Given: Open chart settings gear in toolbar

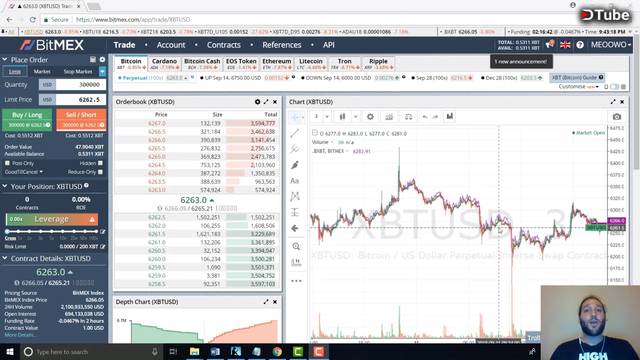Looking at the screenshot, I should click(370, 117).
